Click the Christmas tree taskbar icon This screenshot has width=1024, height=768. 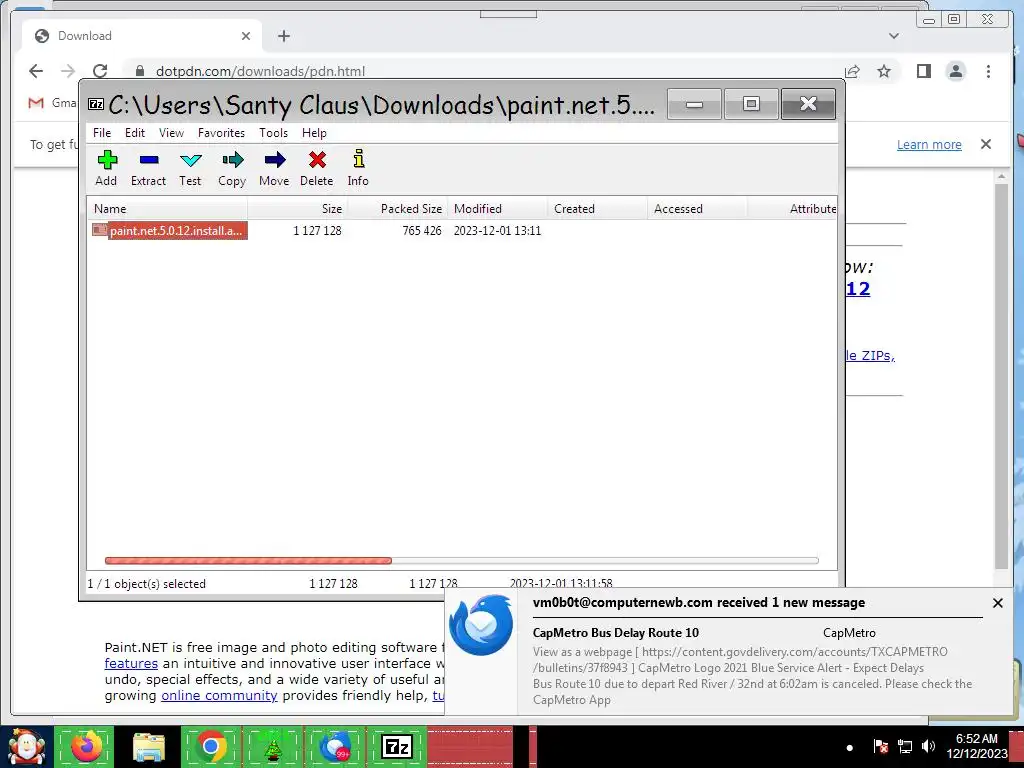point(272,747)
